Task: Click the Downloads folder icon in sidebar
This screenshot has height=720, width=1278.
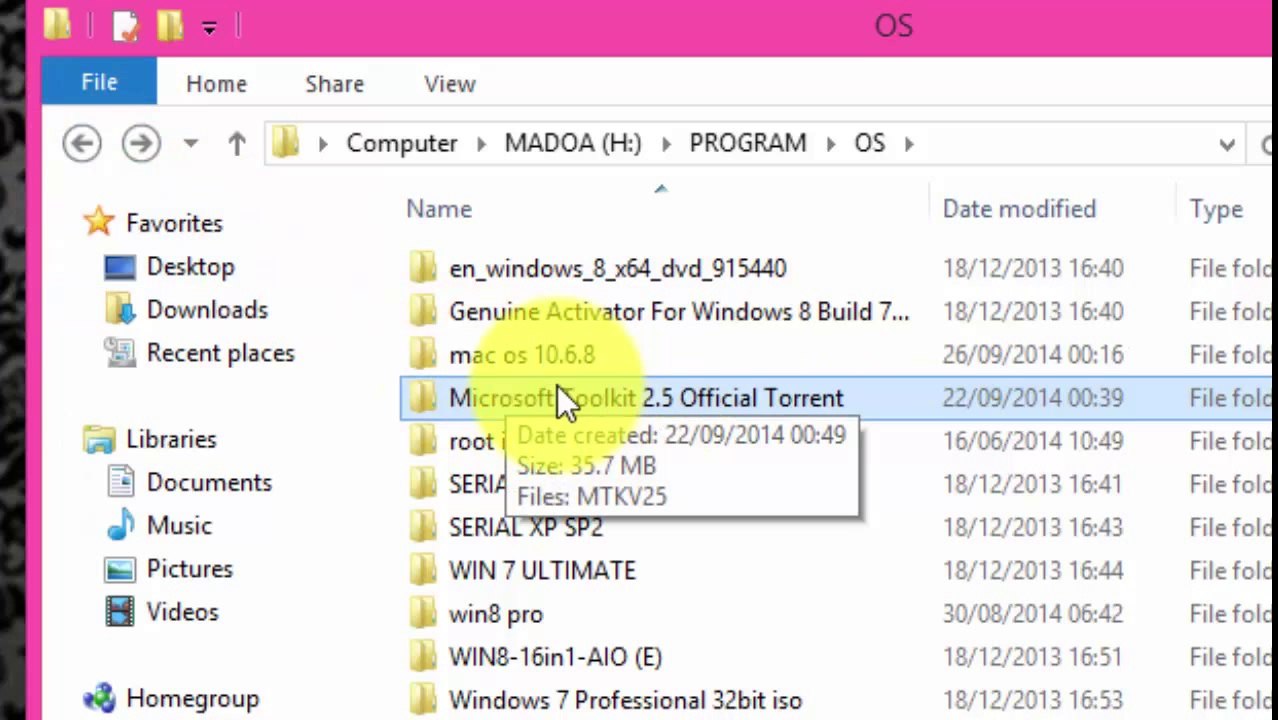Action: click(120, 310)
